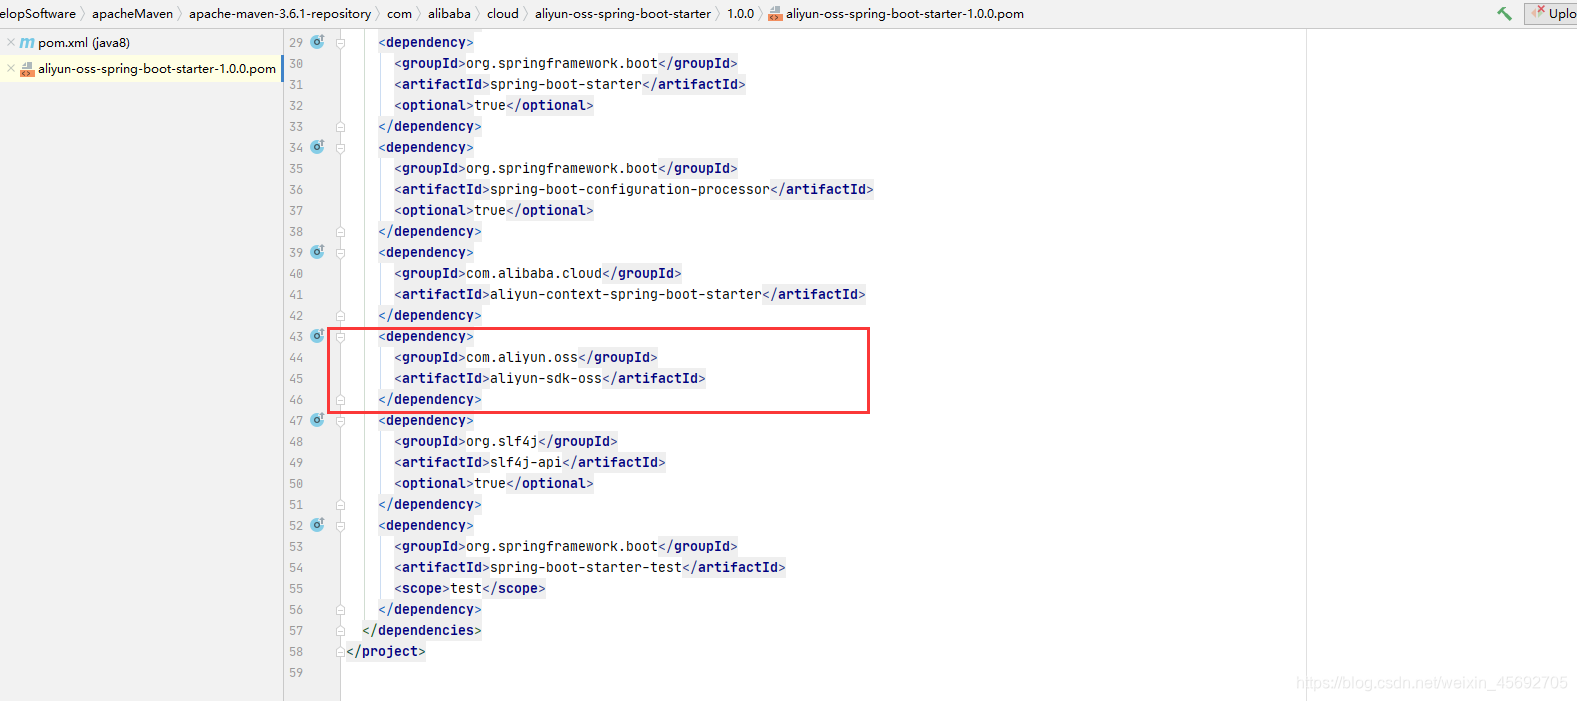
Task: Click optional true on line 50
Action: pyautogui.click(x=494, y=483)
